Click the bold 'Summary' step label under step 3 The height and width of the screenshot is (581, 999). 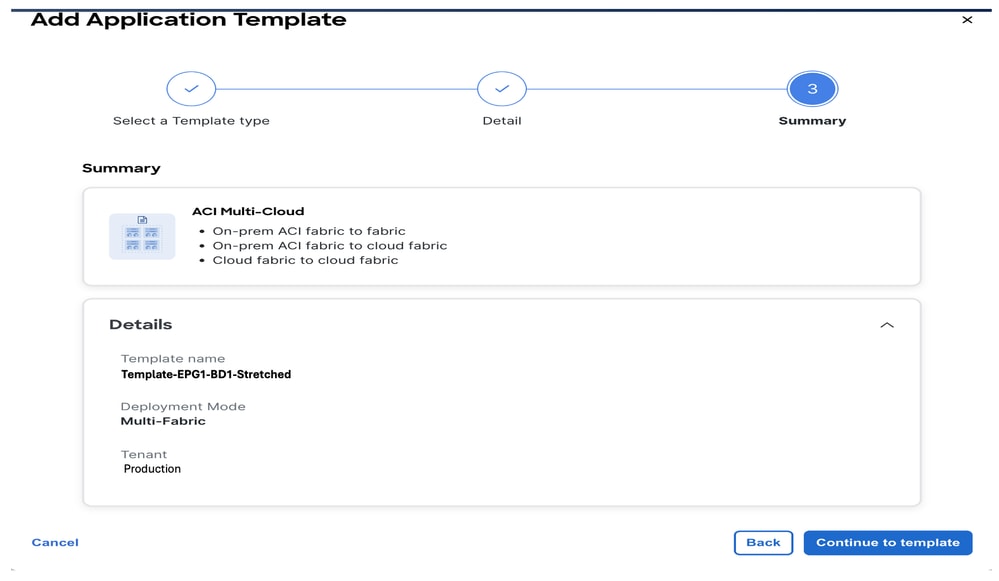tap(812, 121)
